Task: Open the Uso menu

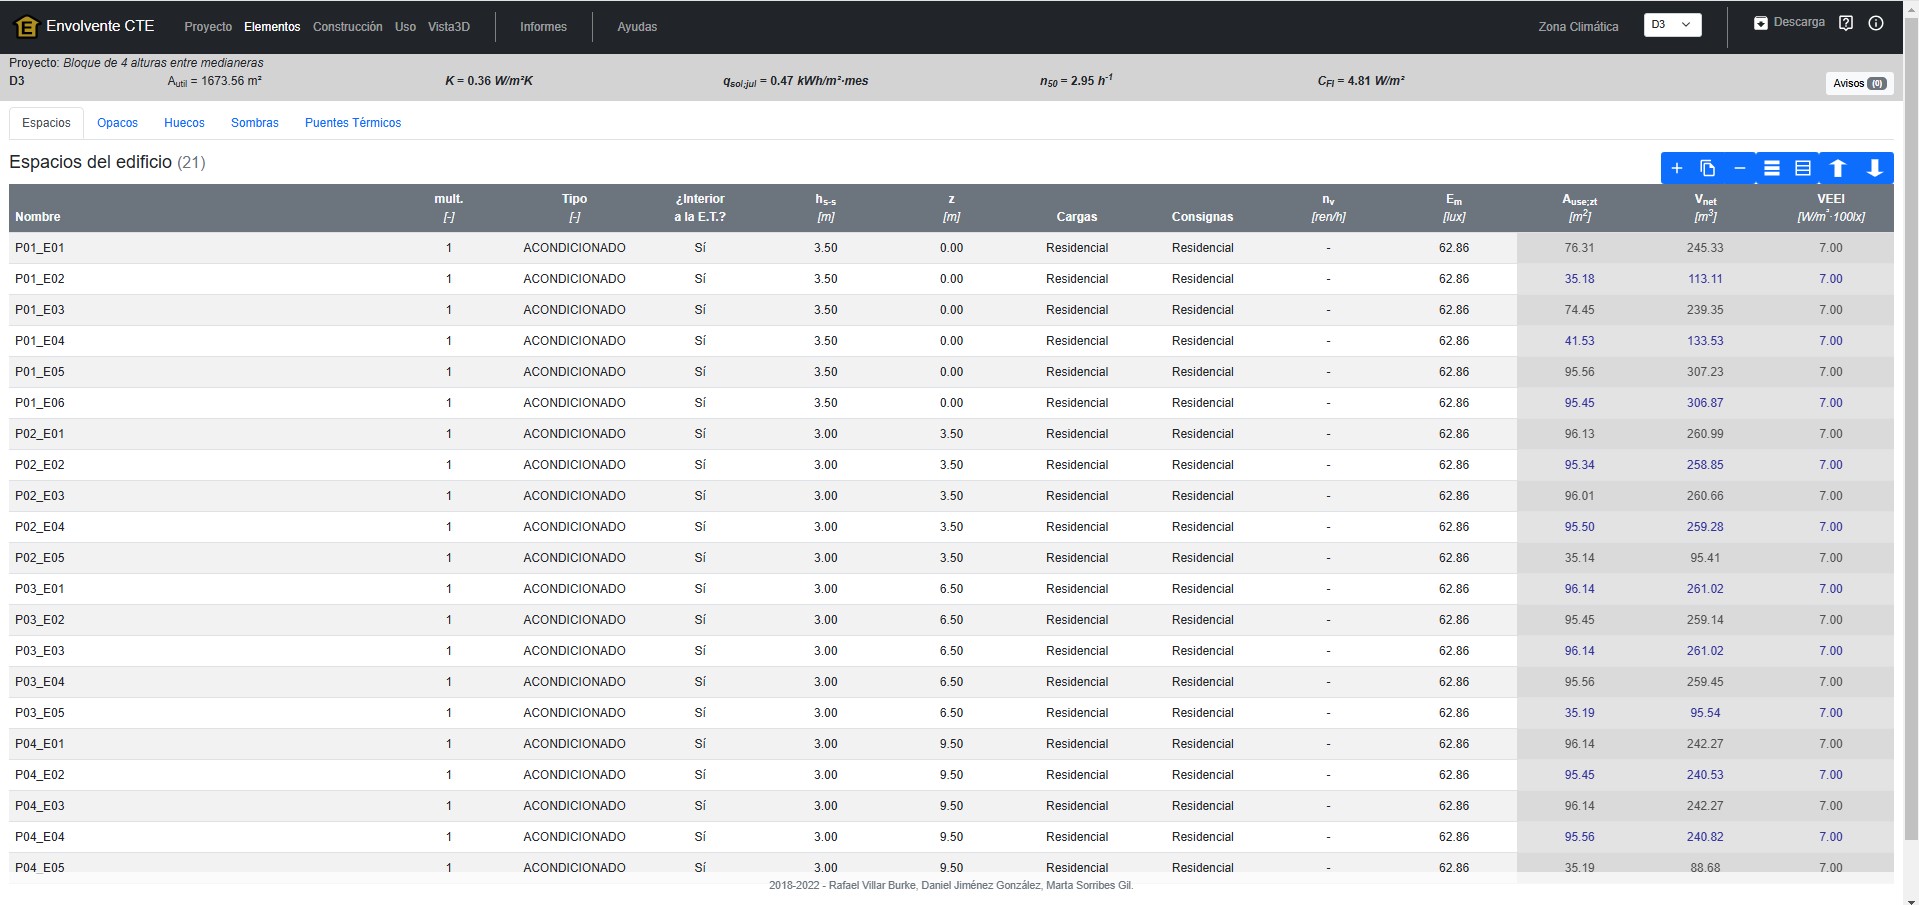Action: 405,27
